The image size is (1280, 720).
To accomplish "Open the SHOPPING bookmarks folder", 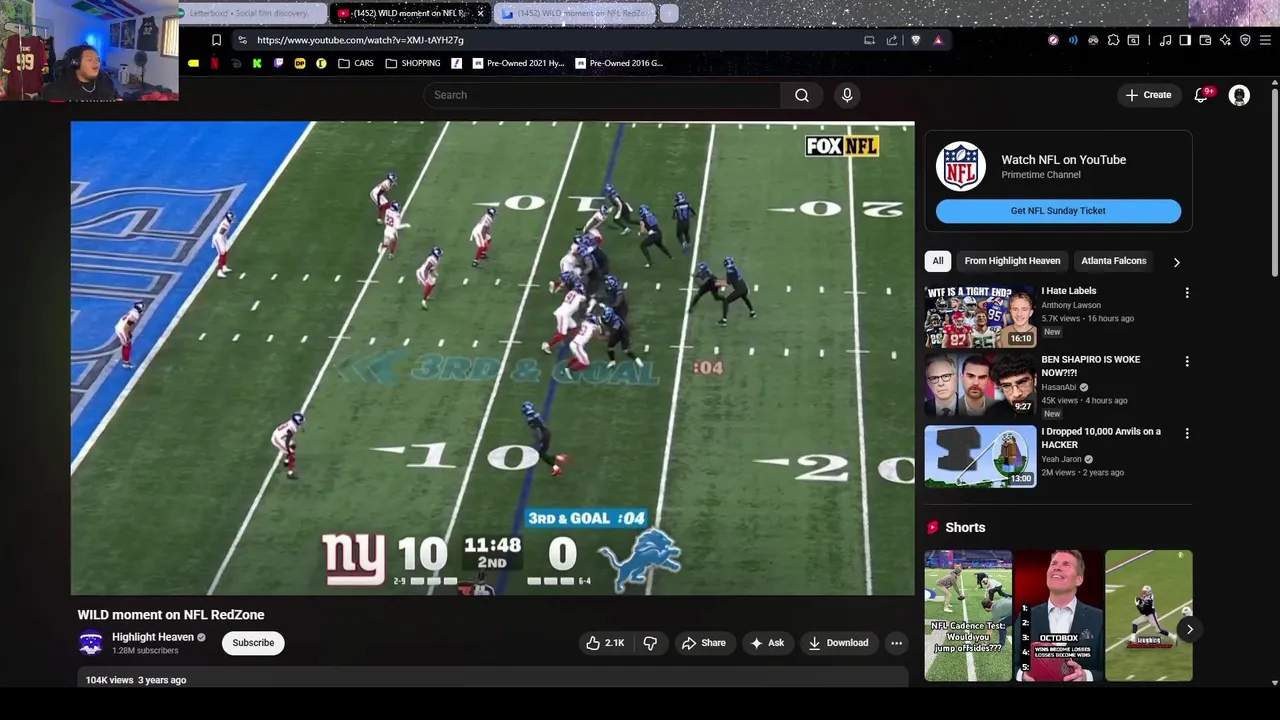I will pyautogui.click(x=413, y=63).
